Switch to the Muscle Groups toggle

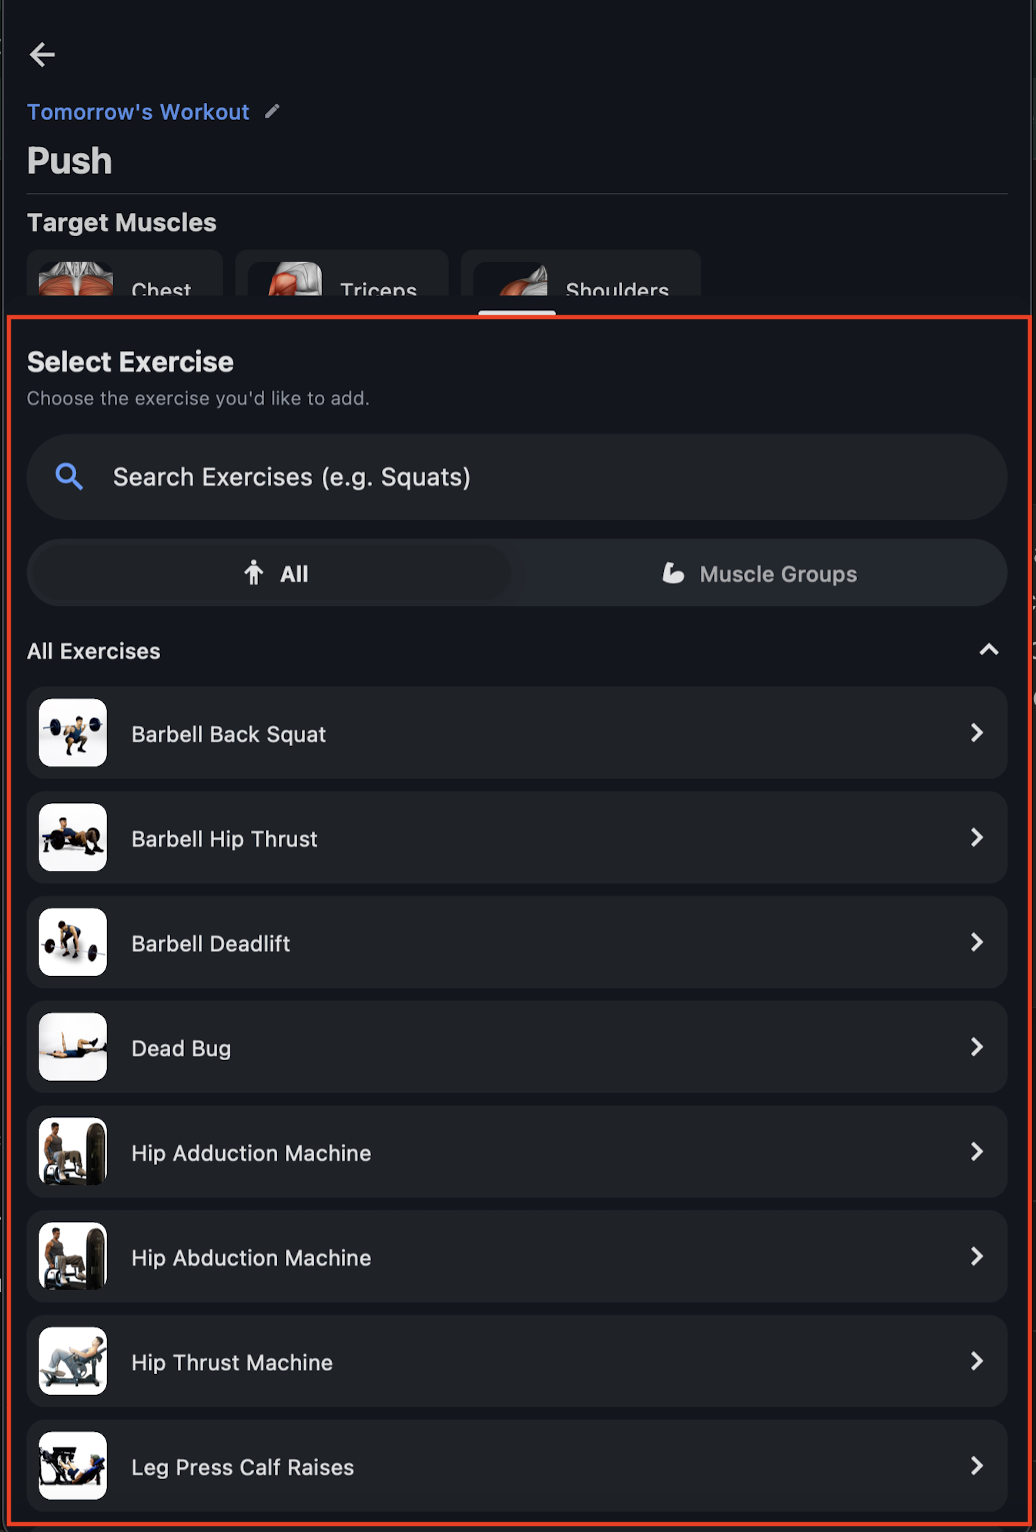pyautogui.click(x=759, y=573)
